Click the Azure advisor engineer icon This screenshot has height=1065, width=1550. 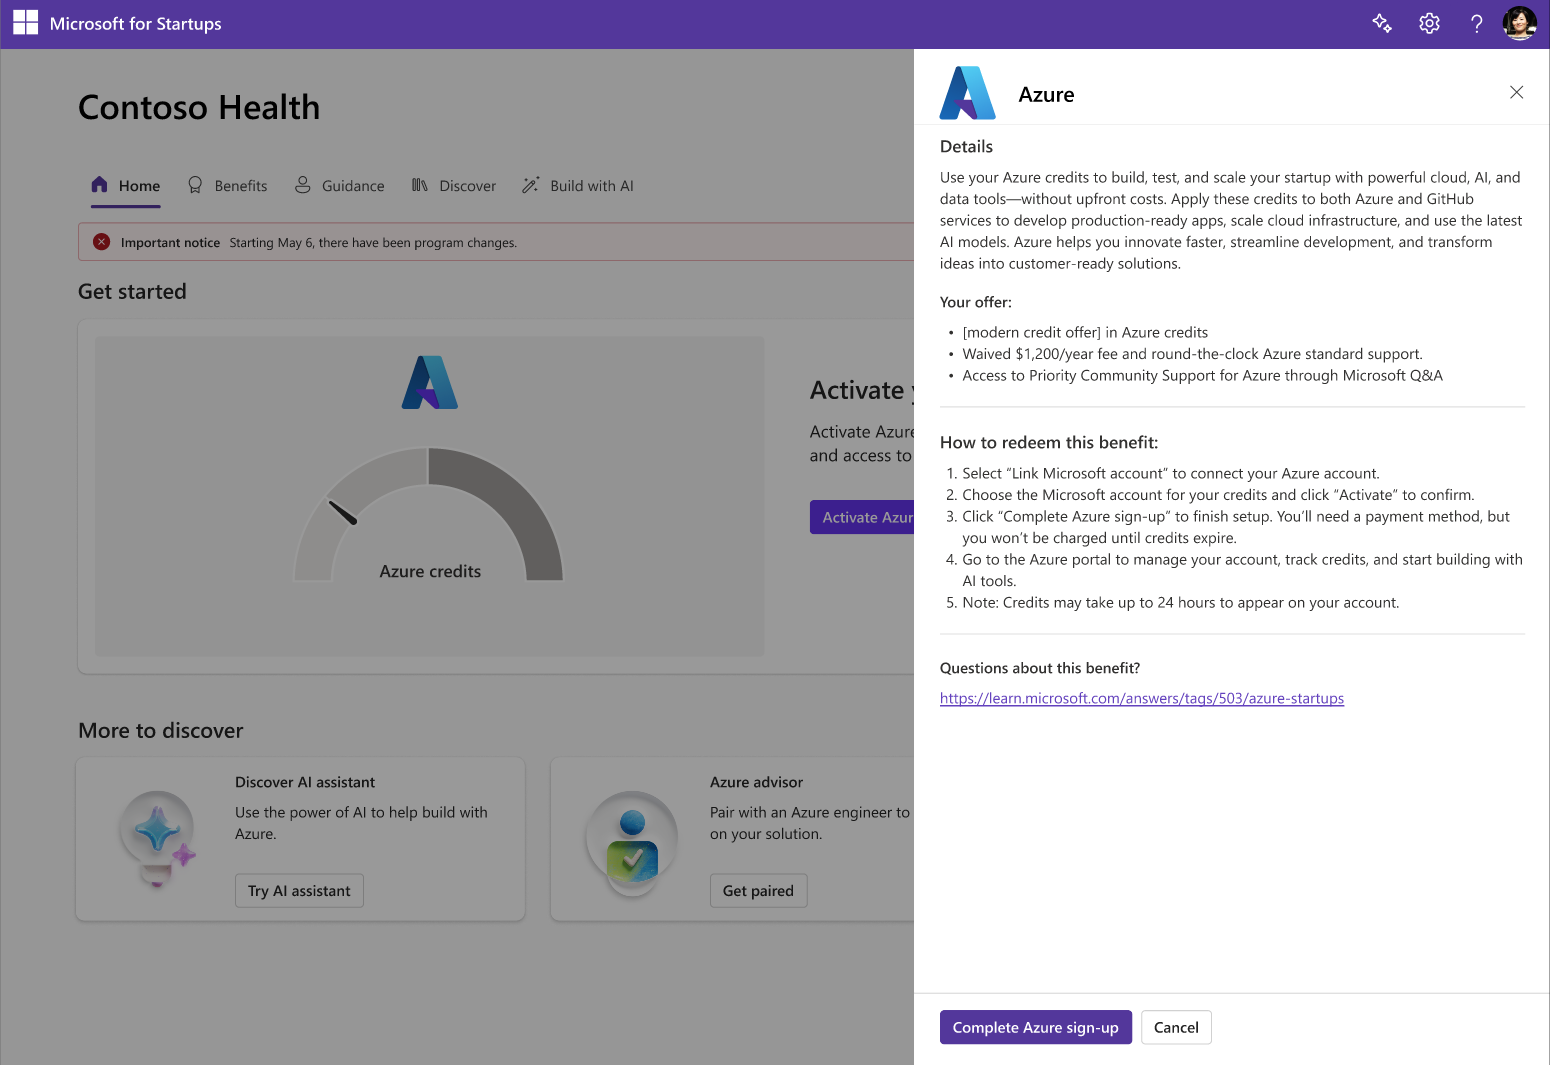tap(631, 843)
